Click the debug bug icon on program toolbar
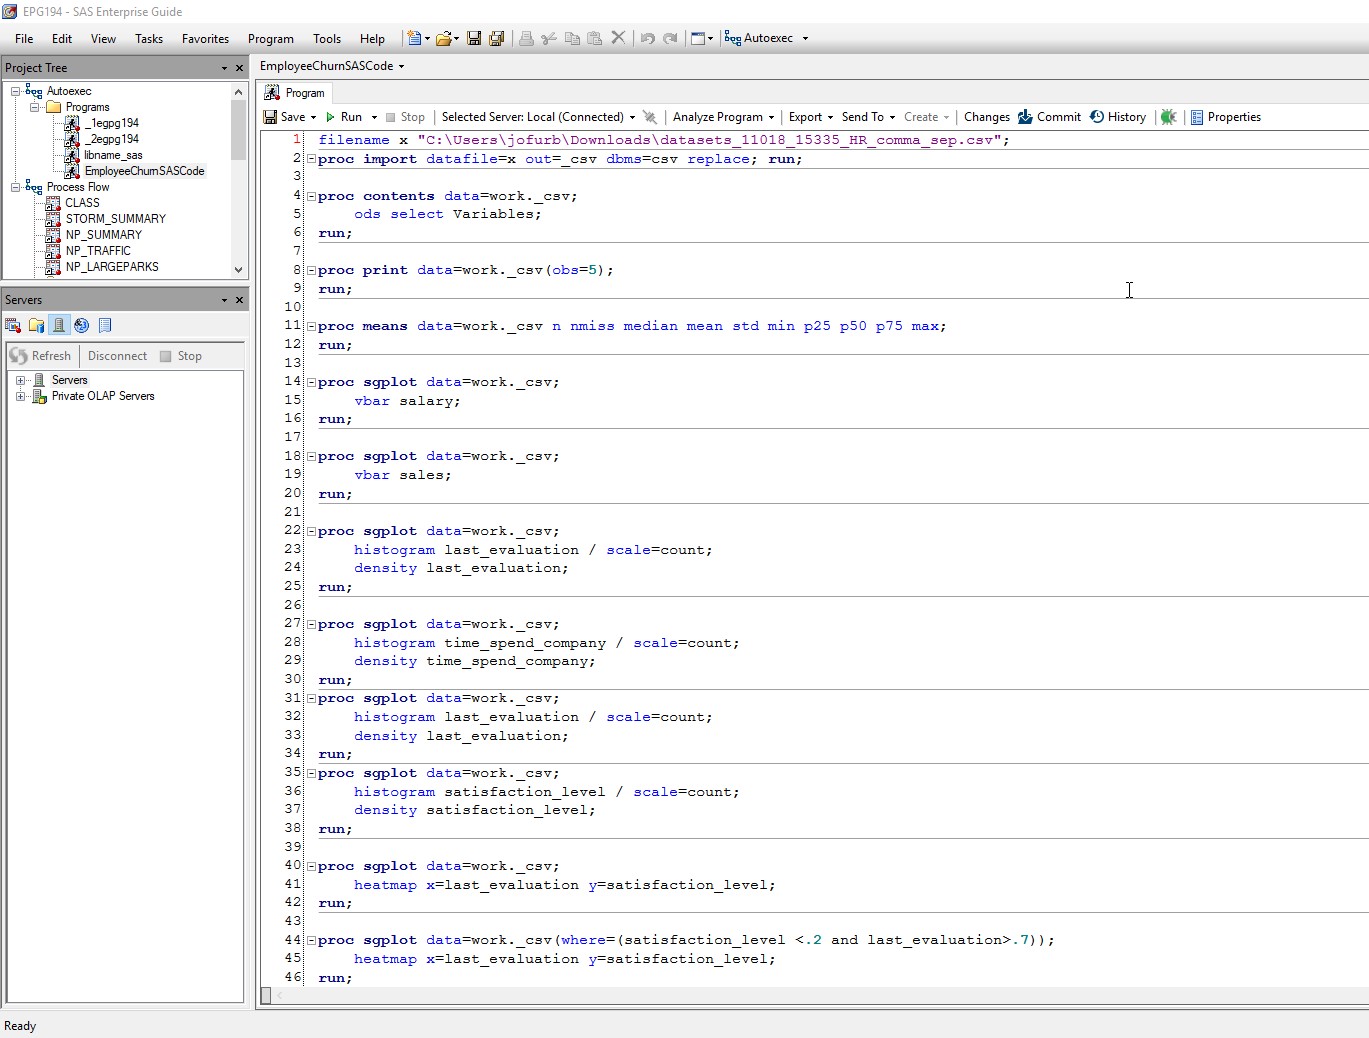Image resolution: width=1369 pixels, height=1038 pixels. [1168, 117]
